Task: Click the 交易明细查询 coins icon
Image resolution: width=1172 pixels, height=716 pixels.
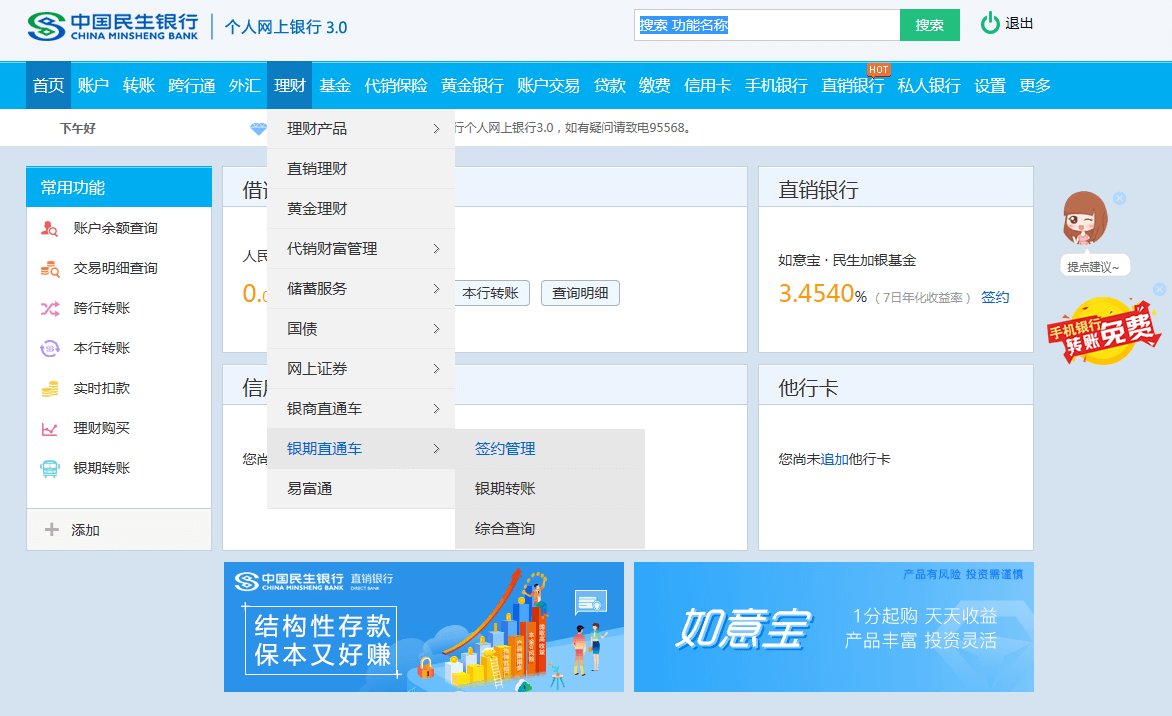Action: coord(49,268)
